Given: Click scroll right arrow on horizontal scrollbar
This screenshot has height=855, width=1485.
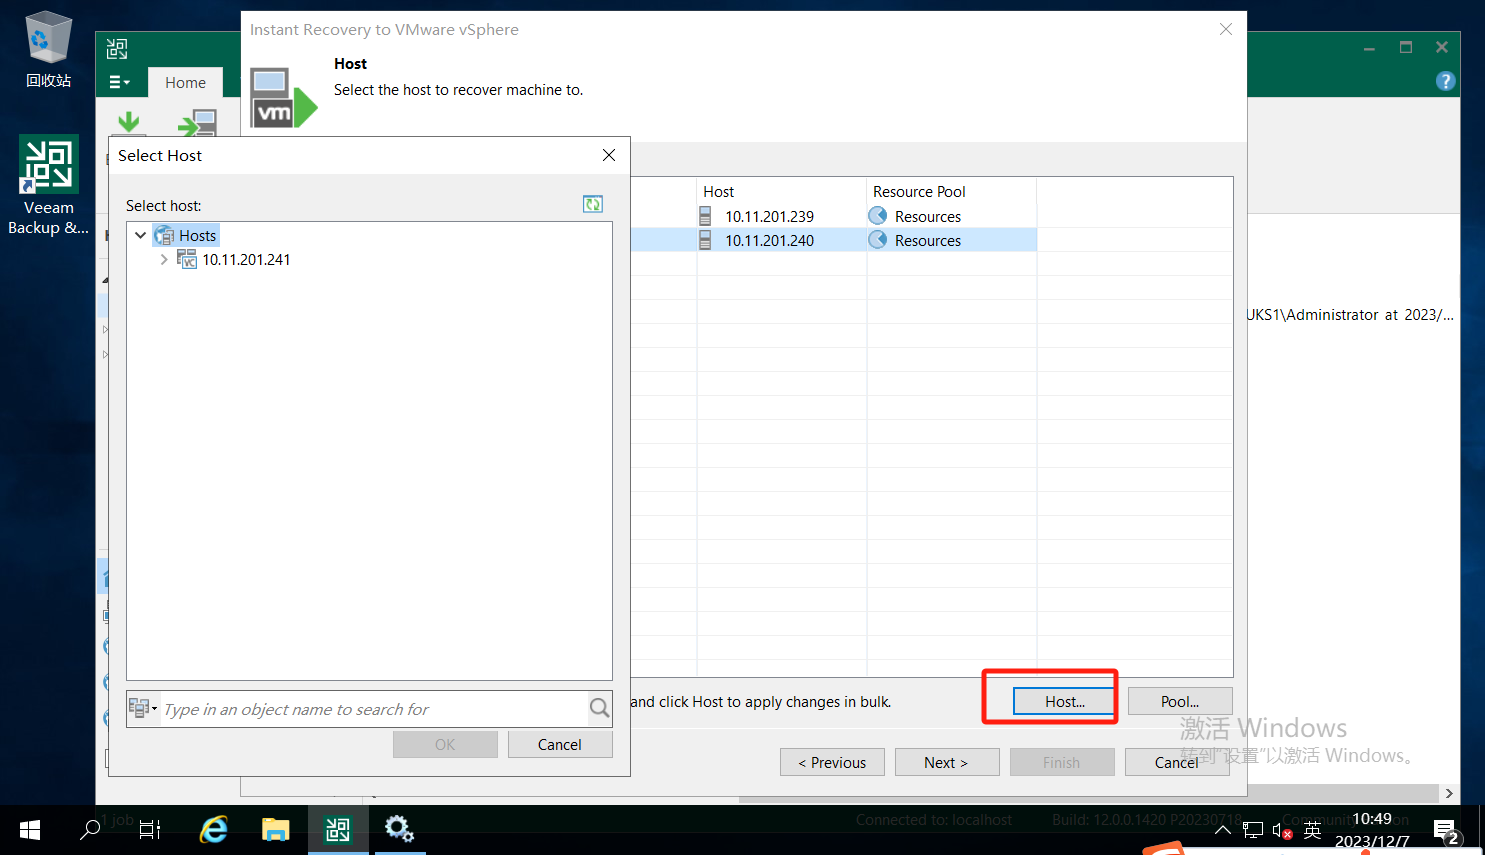Looking at the screenshot, I should pyautogui.click(x=1449, y=794).
